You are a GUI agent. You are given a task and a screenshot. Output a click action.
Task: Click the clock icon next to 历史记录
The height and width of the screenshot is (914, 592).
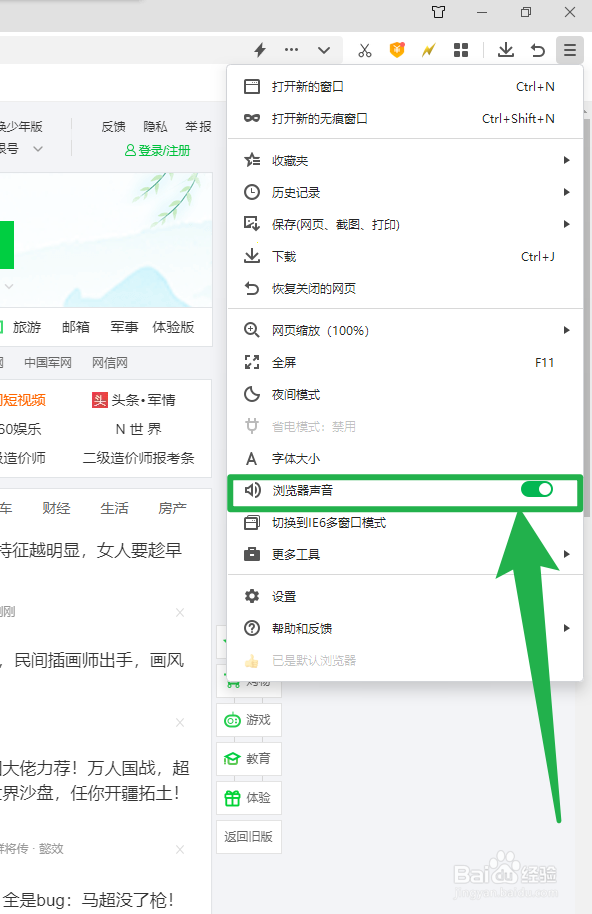(x=252, y=192)
